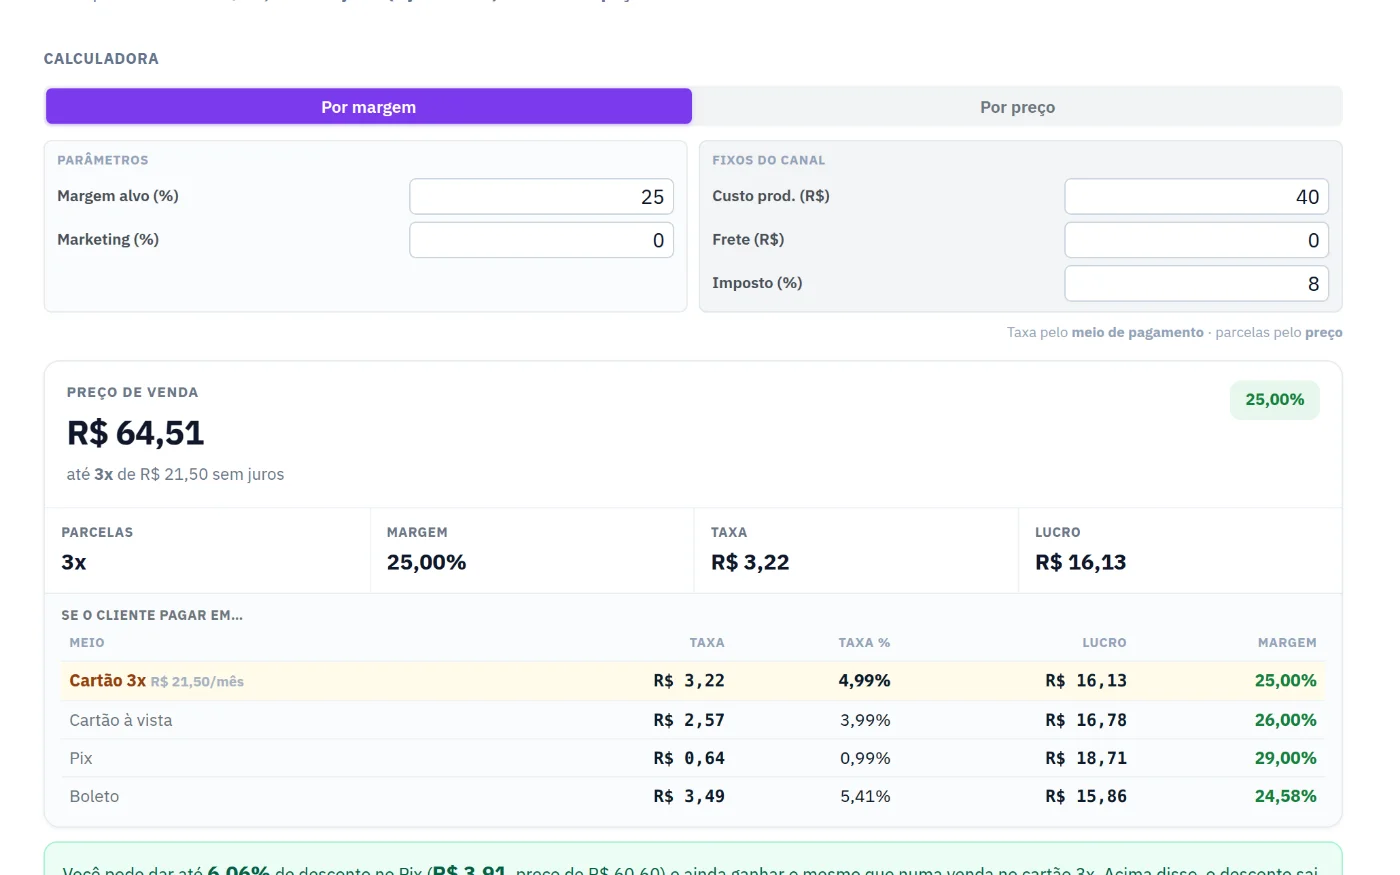The width and height of the screenshot is (1400, 875).
Task: Switch to the Por margem tab
Action: [x=368, y=107]
